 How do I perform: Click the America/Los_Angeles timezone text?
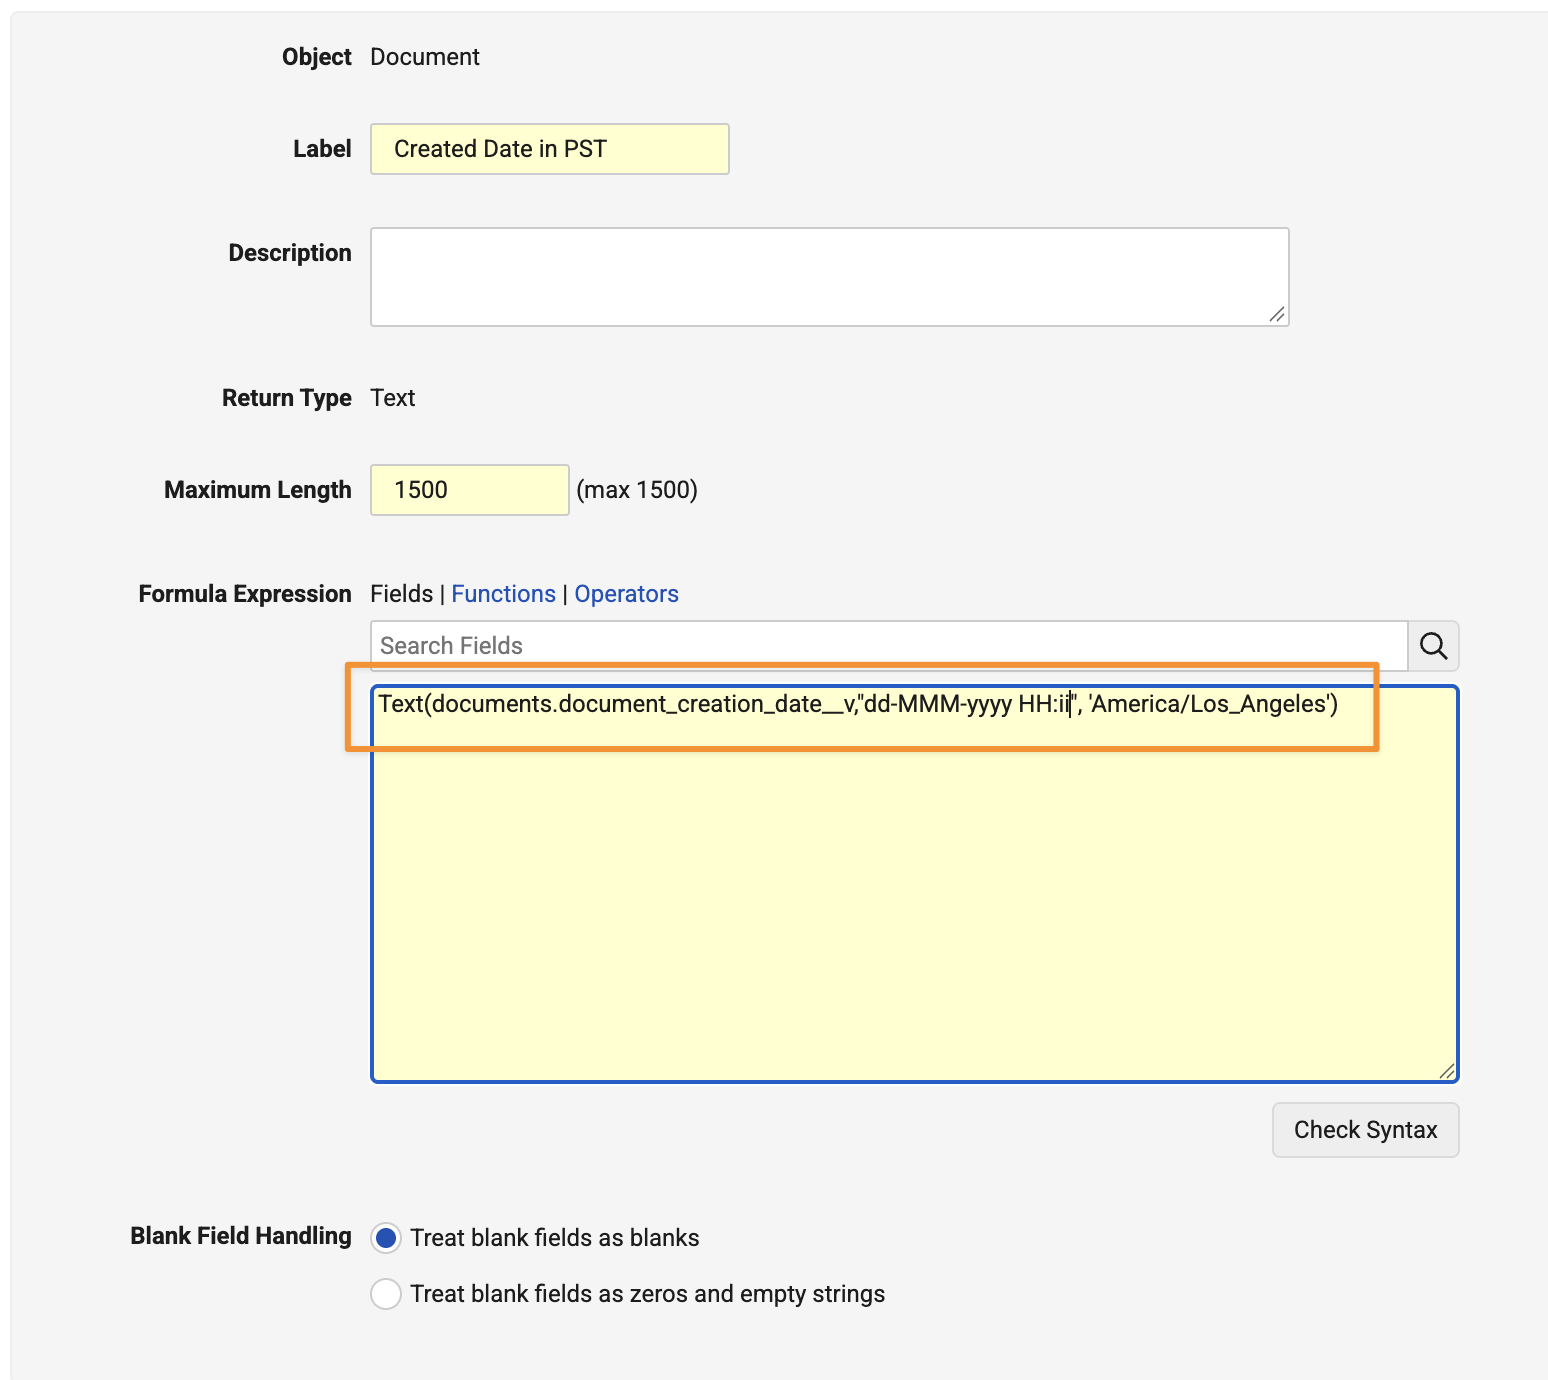point(1209,704)
